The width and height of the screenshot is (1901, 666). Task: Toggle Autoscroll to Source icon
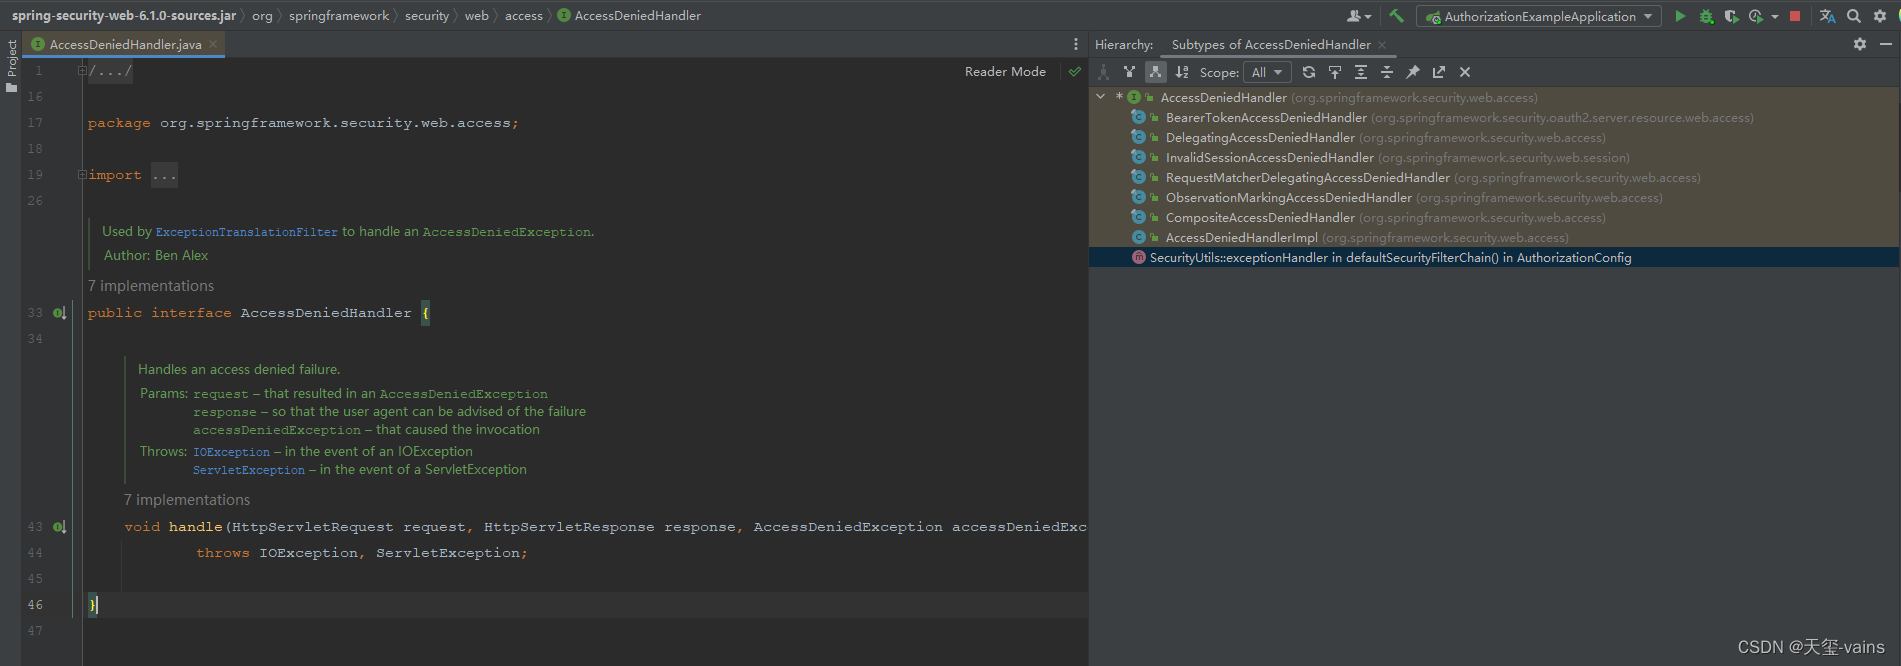(1335, 72)
